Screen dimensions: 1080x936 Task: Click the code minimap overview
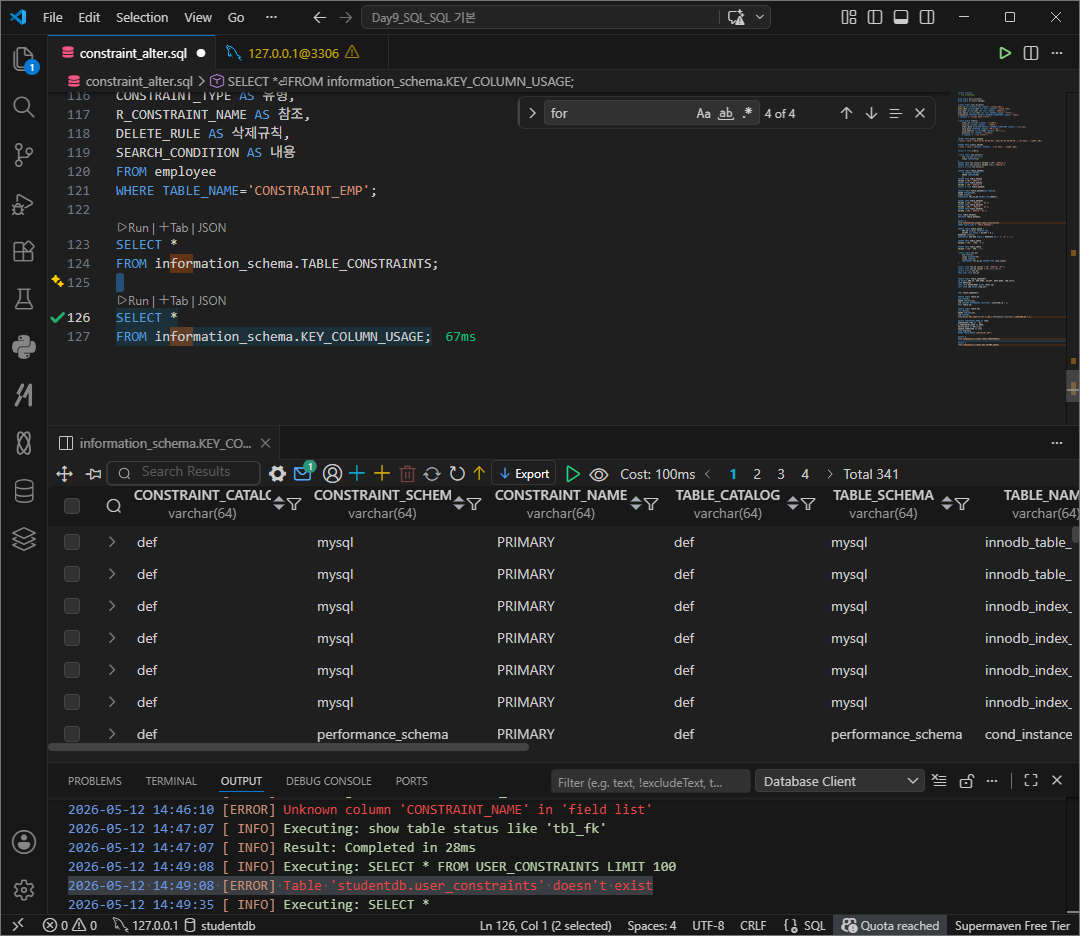click(1009, 218)
